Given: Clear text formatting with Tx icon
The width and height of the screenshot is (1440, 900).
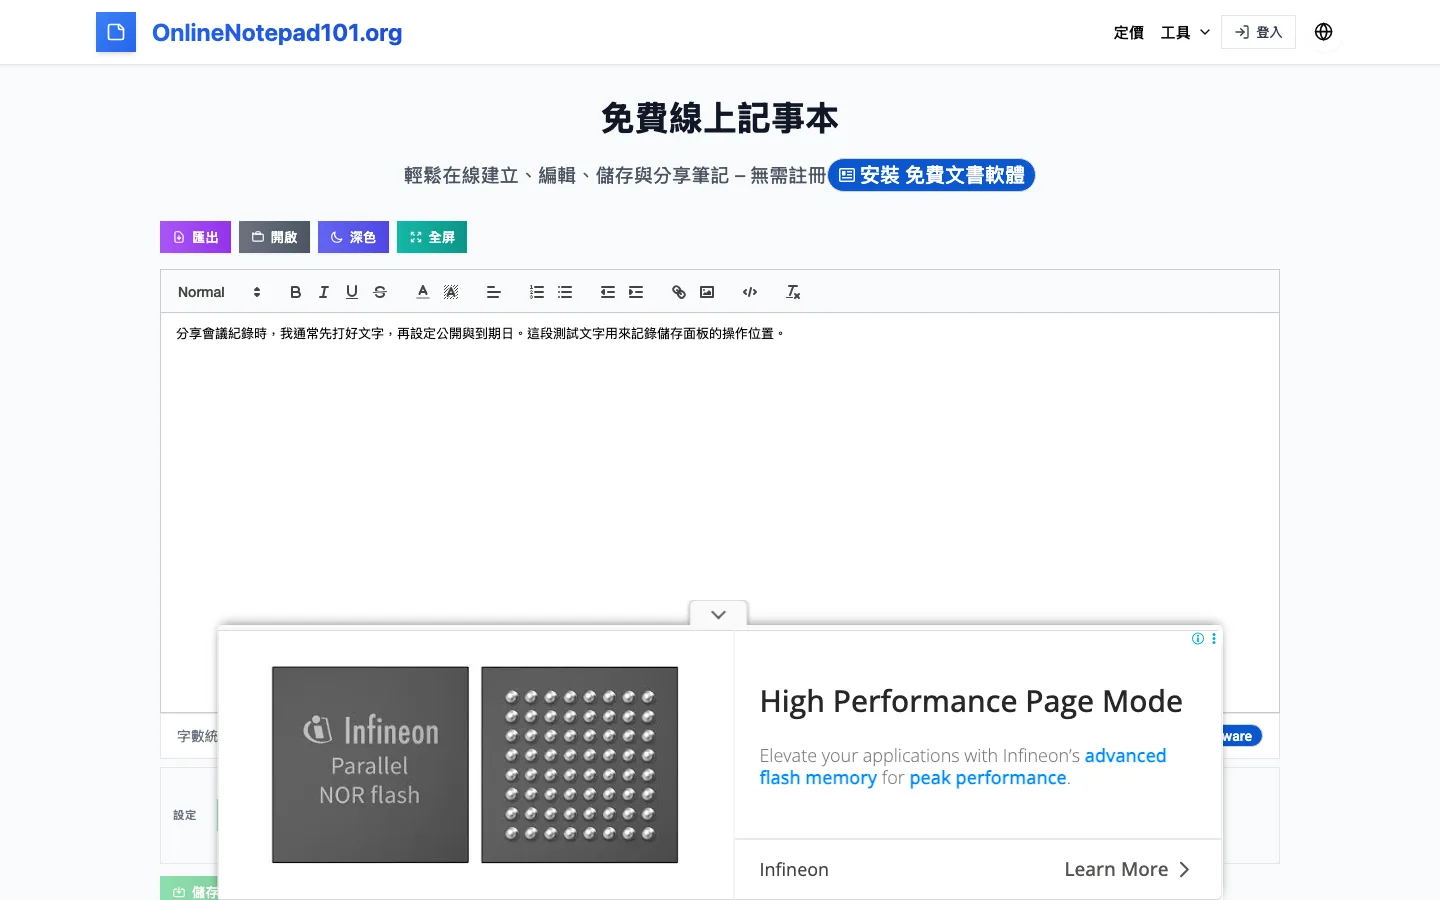Looking at the screenshot, I should pos(793,292).
